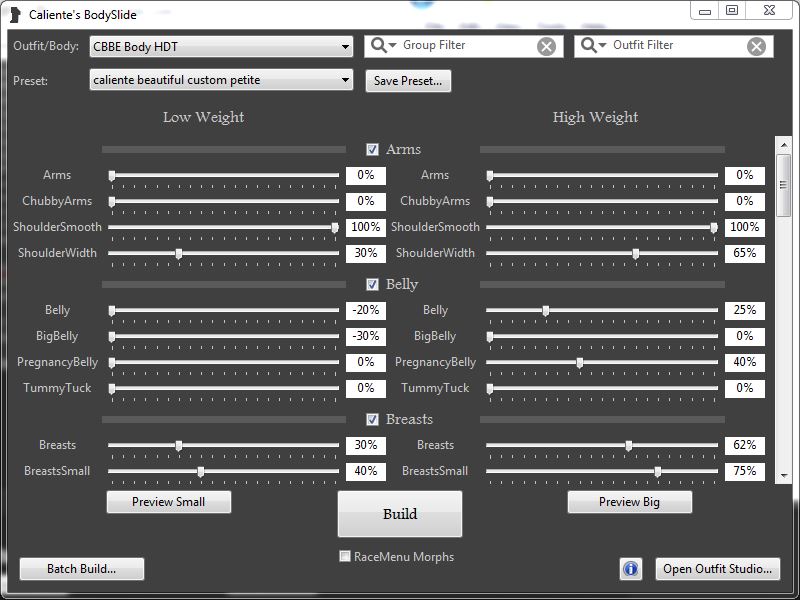Click the High Weight Belly value field 25%
Screen dimensions: 800x600
[x=745, y=310]
